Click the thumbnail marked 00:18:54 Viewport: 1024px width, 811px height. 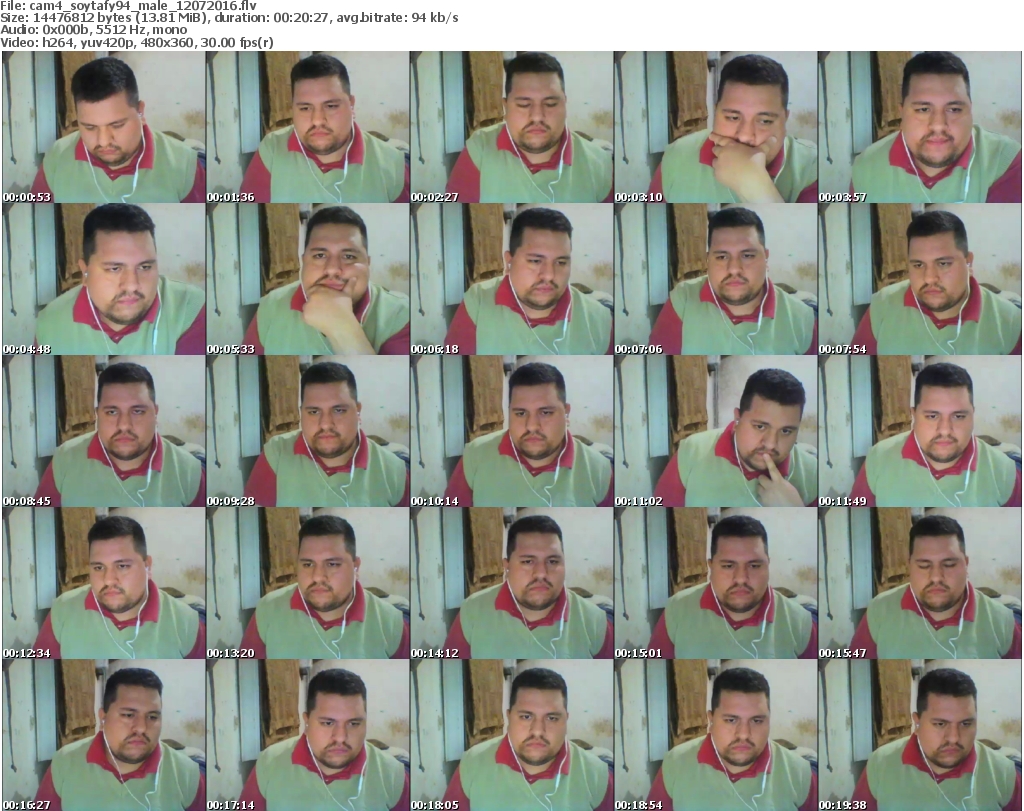(x=715, y=735)
